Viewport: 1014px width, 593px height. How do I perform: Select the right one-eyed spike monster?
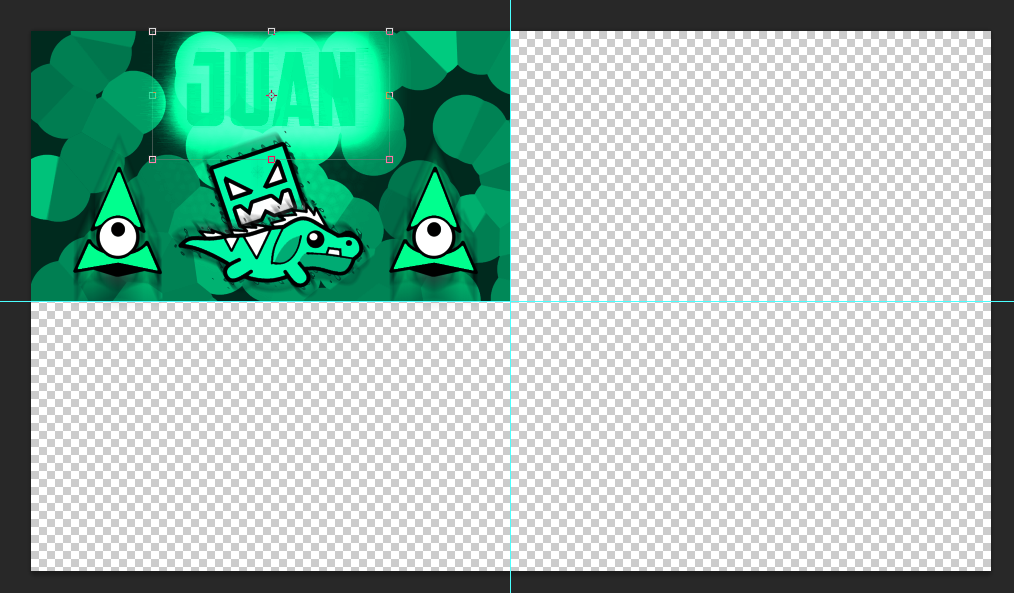434,222
